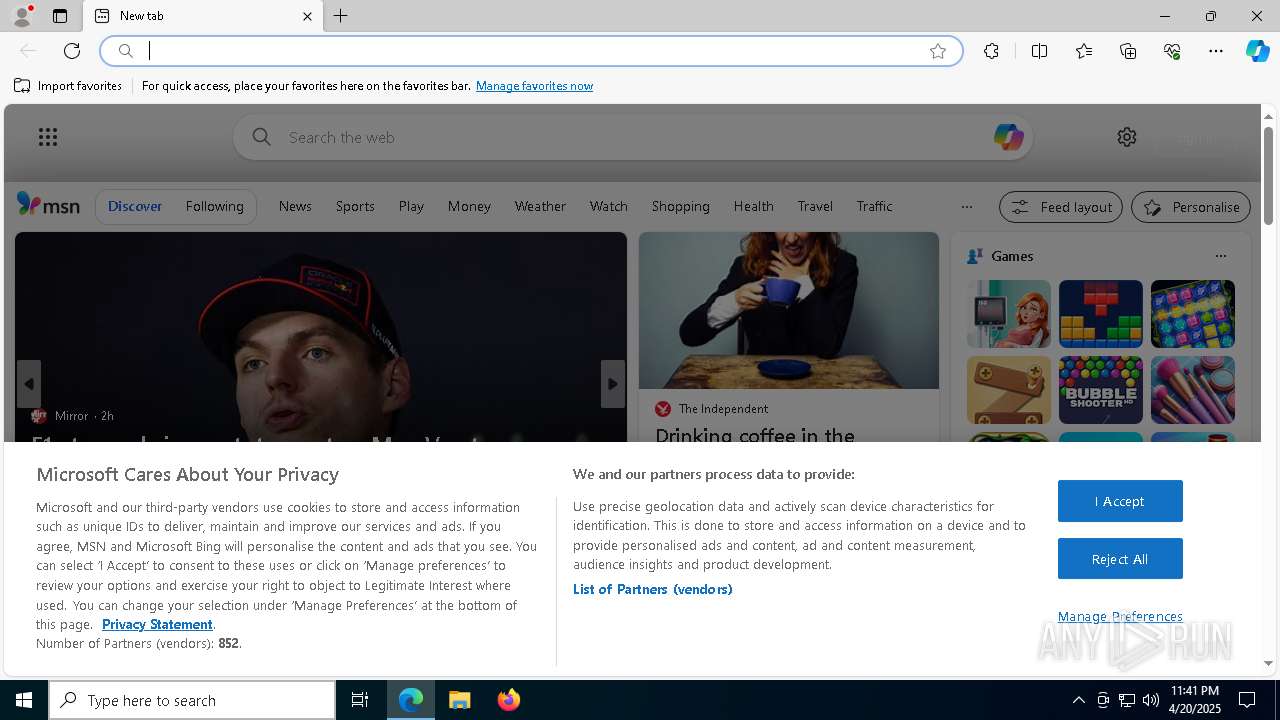Open the browser profile icon
Screen dimensions: 1280x720
pos(21,16)
